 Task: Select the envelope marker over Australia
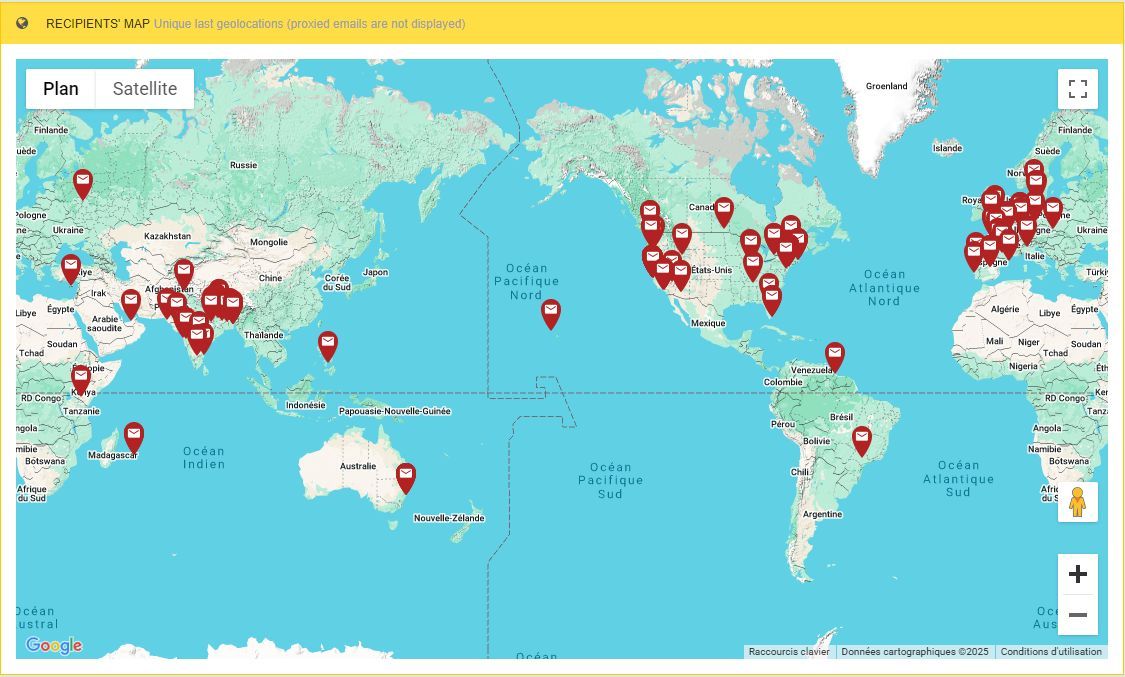405,474
